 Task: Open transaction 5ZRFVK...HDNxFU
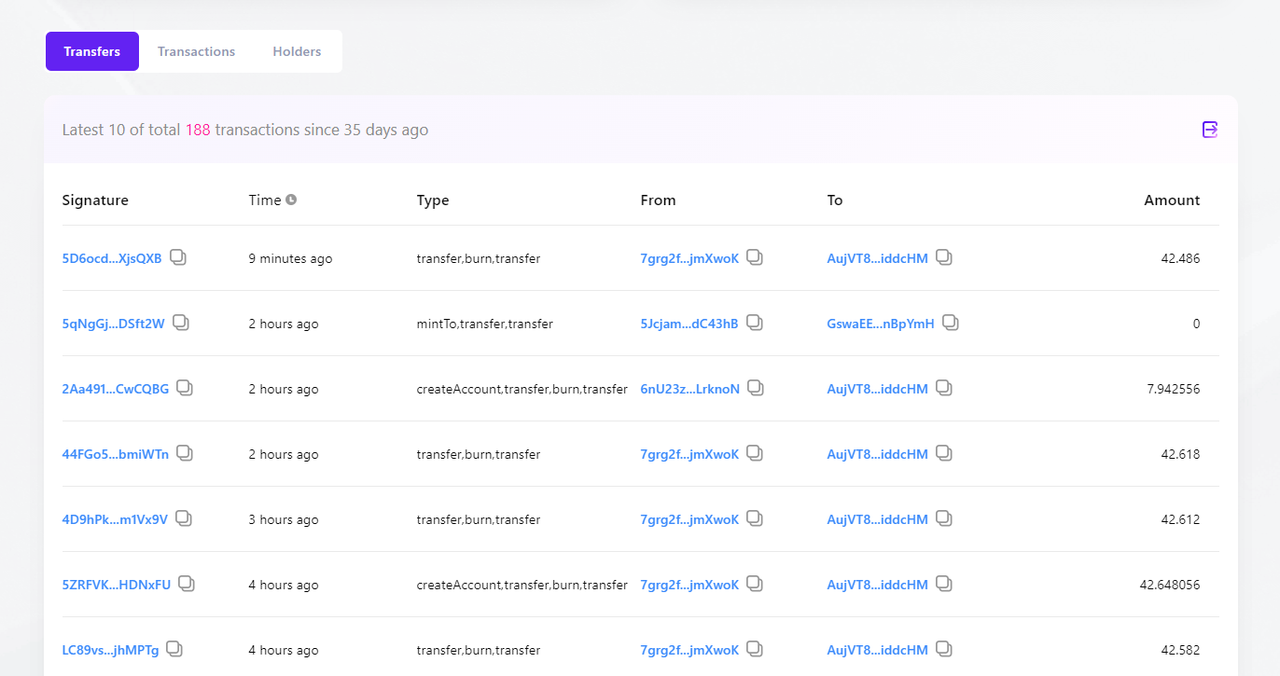(x=116, y=584)
